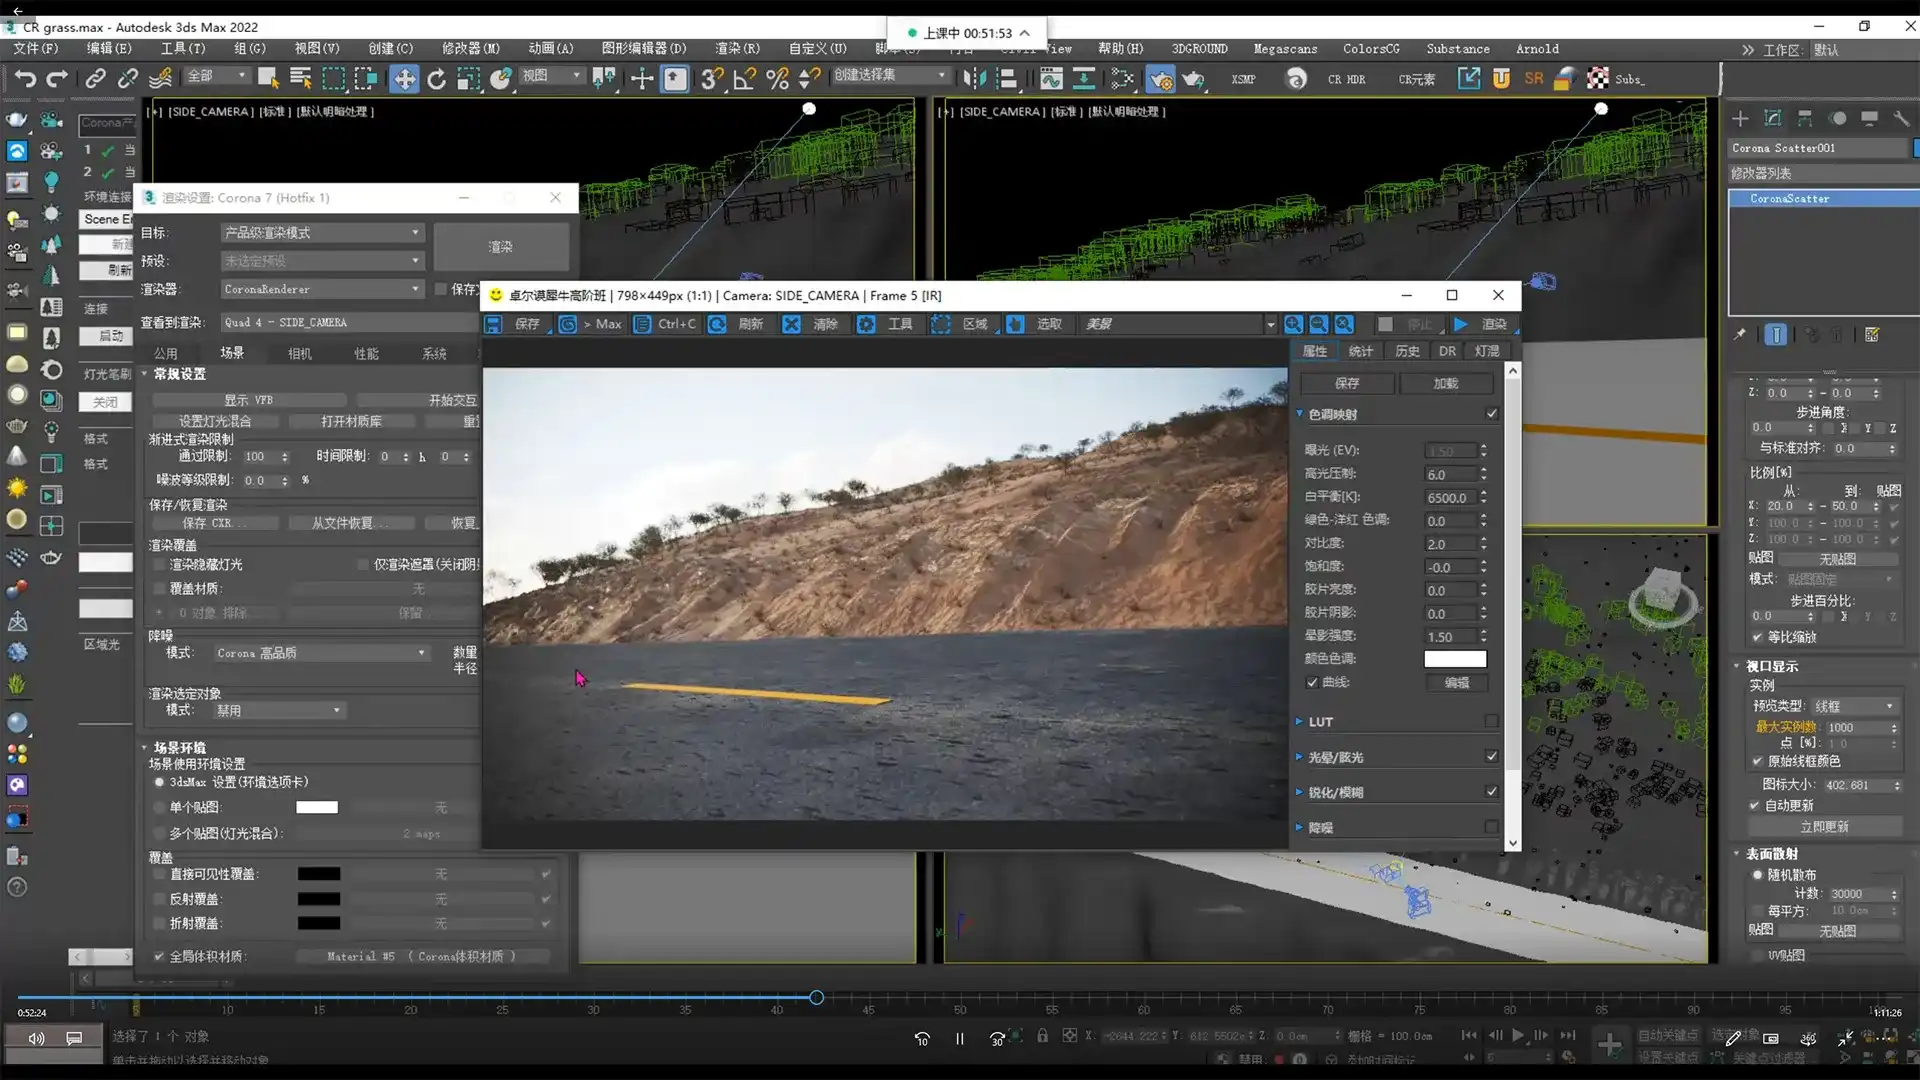Click the Angle Snap toggle icon

click(x=744, y=79)
